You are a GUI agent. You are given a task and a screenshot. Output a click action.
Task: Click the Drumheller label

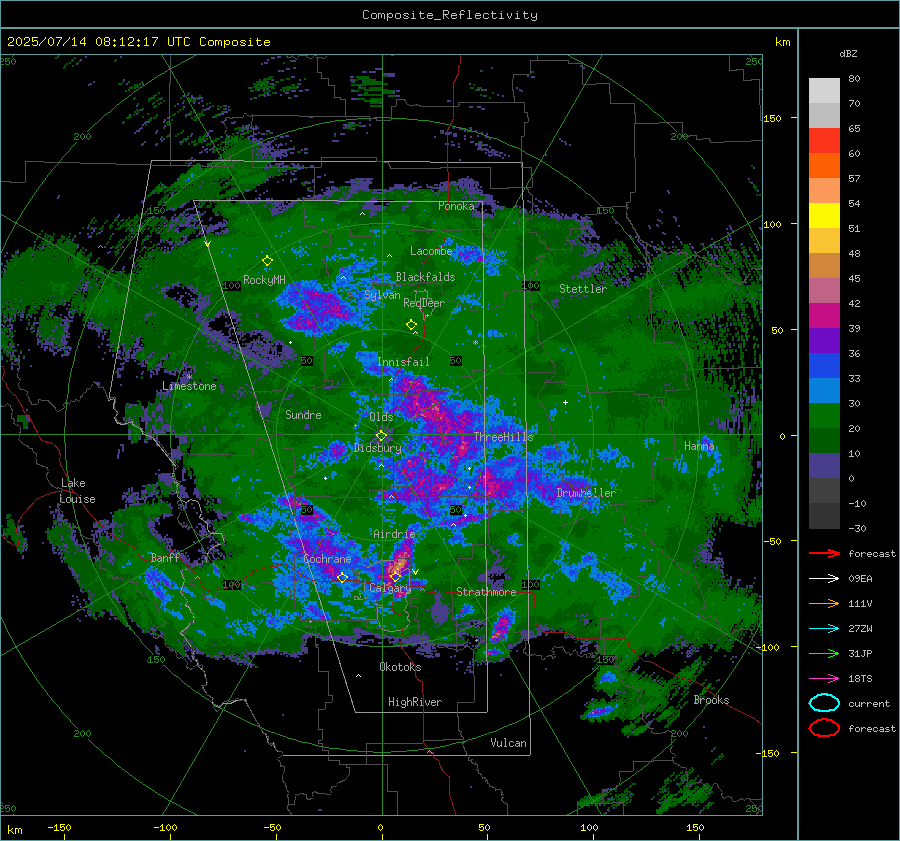(x=586, y=493)
